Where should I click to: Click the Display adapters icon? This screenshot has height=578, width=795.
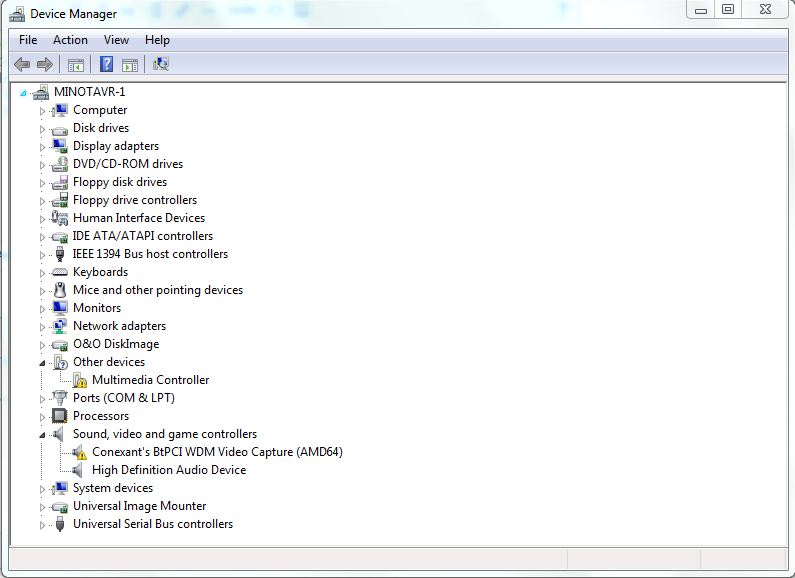pyautogui.click(x=59, y=146)
